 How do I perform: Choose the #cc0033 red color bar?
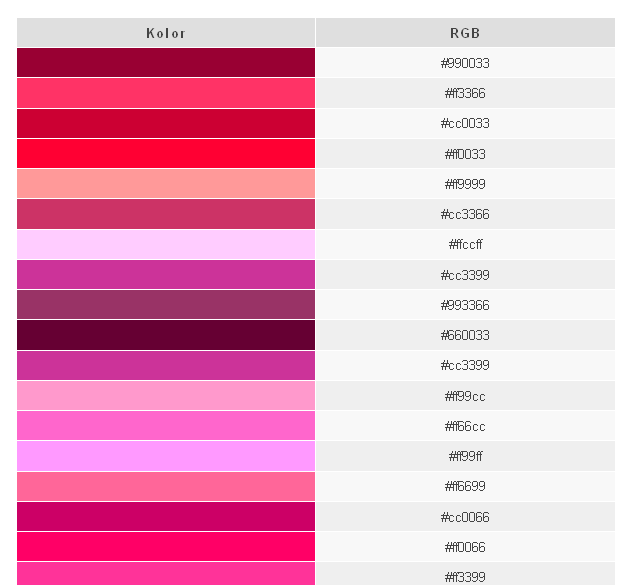[x=166, y=123]
